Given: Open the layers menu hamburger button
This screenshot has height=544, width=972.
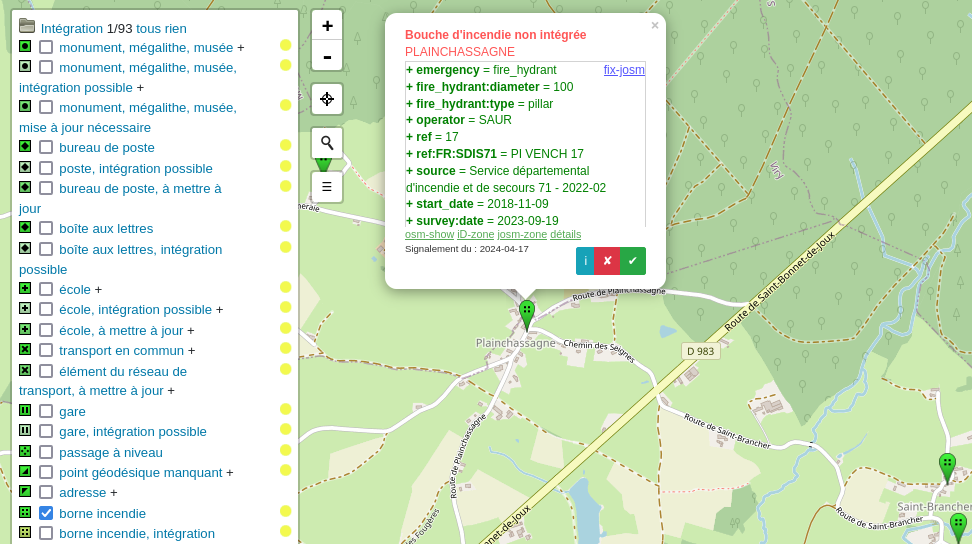Looking at the screenshot, I should pyautogui.click(x=327, y=187).
